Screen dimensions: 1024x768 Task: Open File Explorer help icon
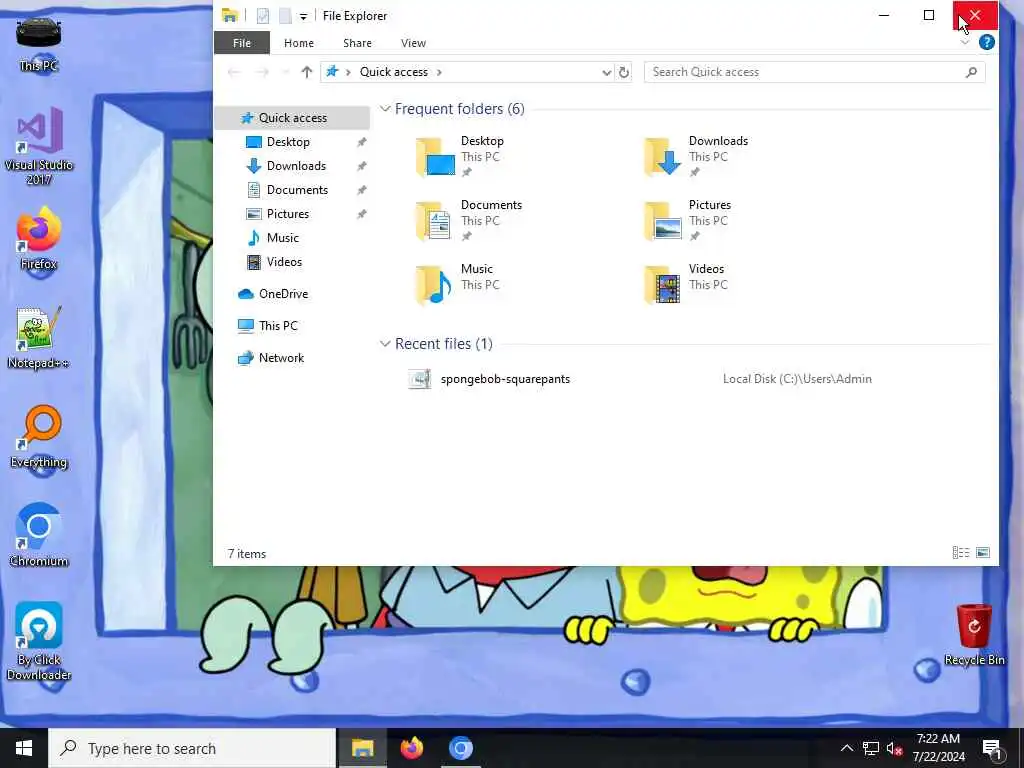[986, 42]
